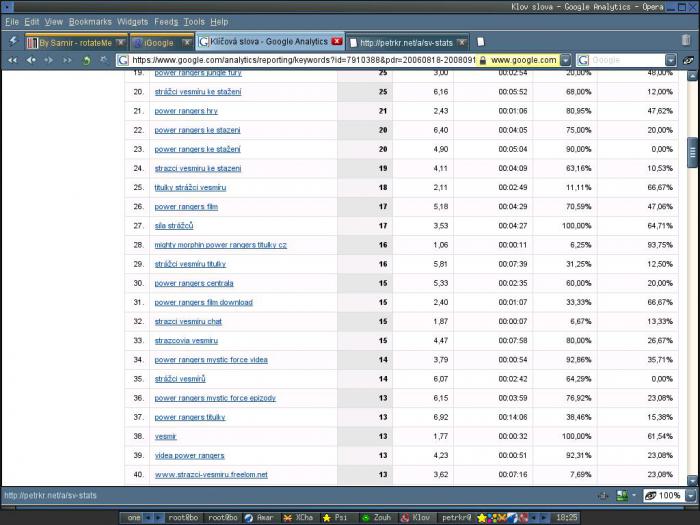Open keyword link 'power rangers centrala'
The height and width of the screenshot is (525, 700).
[x=194, y=283]
